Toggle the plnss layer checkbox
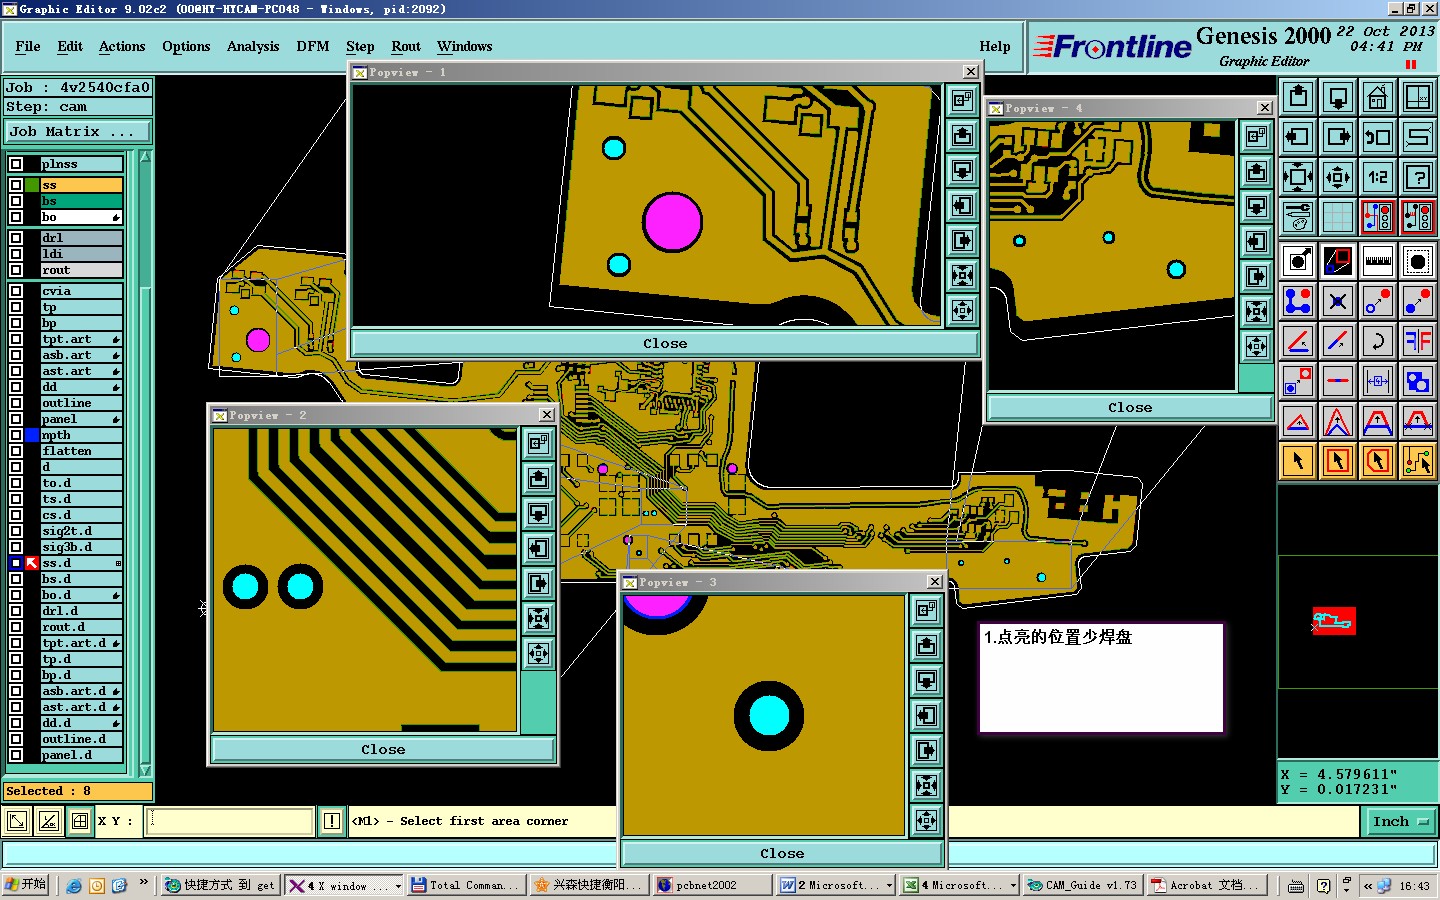This screenshot has width=1440, height=900. coord(16,164)
